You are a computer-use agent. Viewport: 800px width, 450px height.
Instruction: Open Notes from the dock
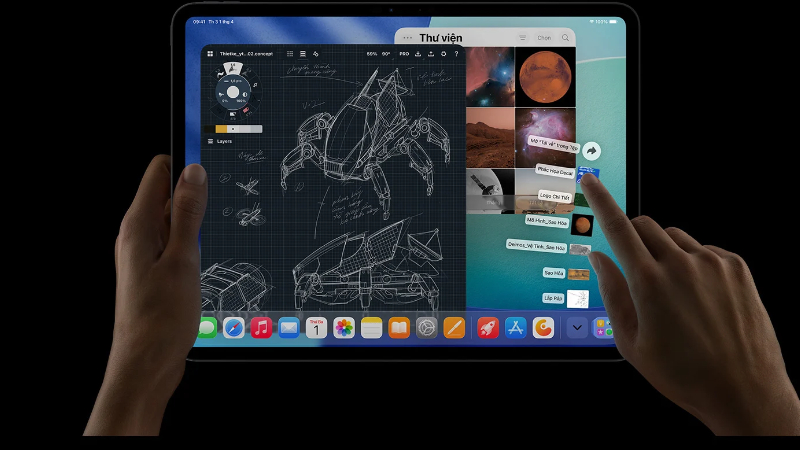[371, 328]
